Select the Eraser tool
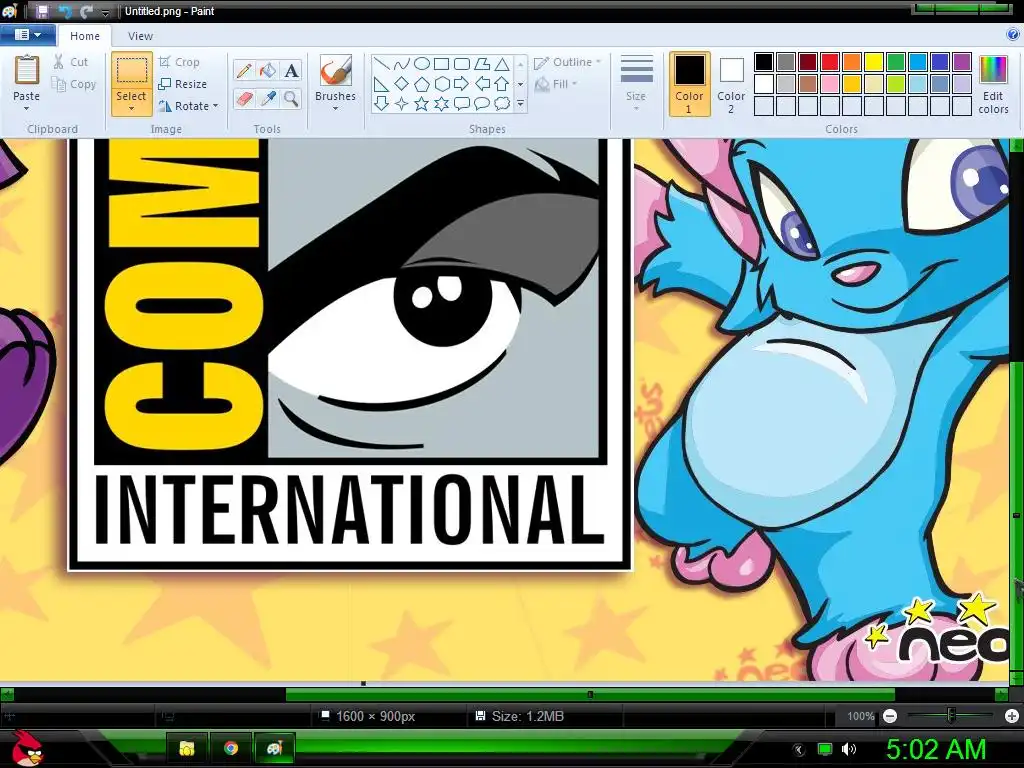Screen dimensions: 1024x768 click(244, 99)
